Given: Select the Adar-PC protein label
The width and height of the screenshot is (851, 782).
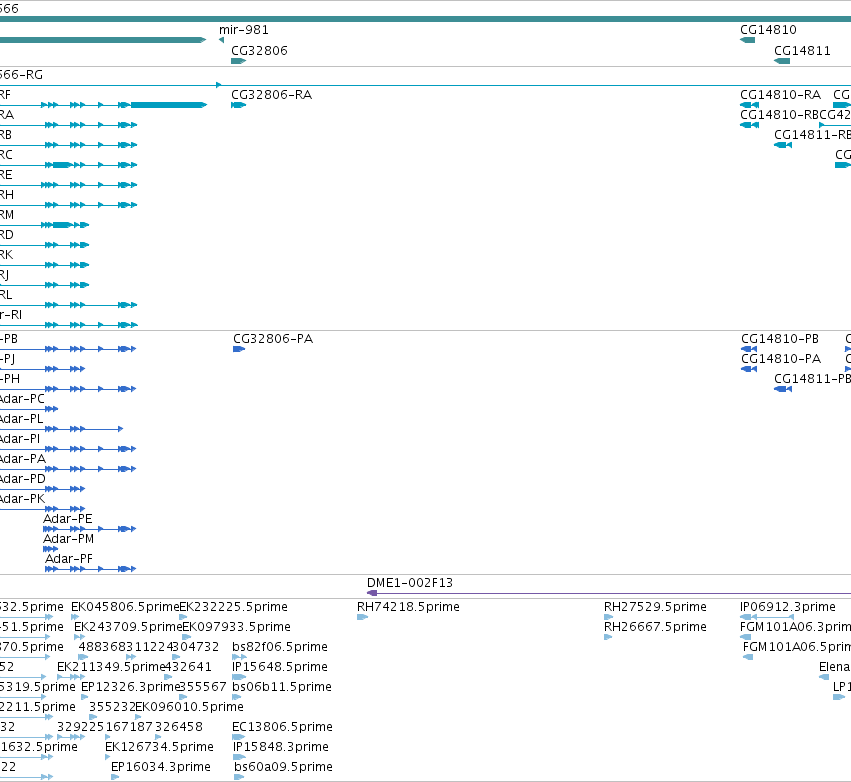Looking at the screenshot, I should [22, 399].
